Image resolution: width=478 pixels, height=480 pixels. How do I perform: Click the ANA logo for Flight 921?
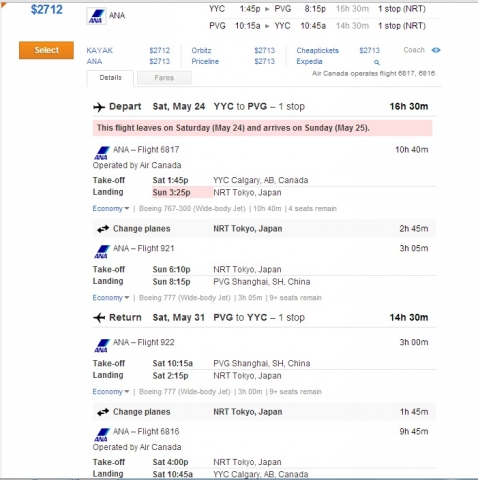click(102, 252)
